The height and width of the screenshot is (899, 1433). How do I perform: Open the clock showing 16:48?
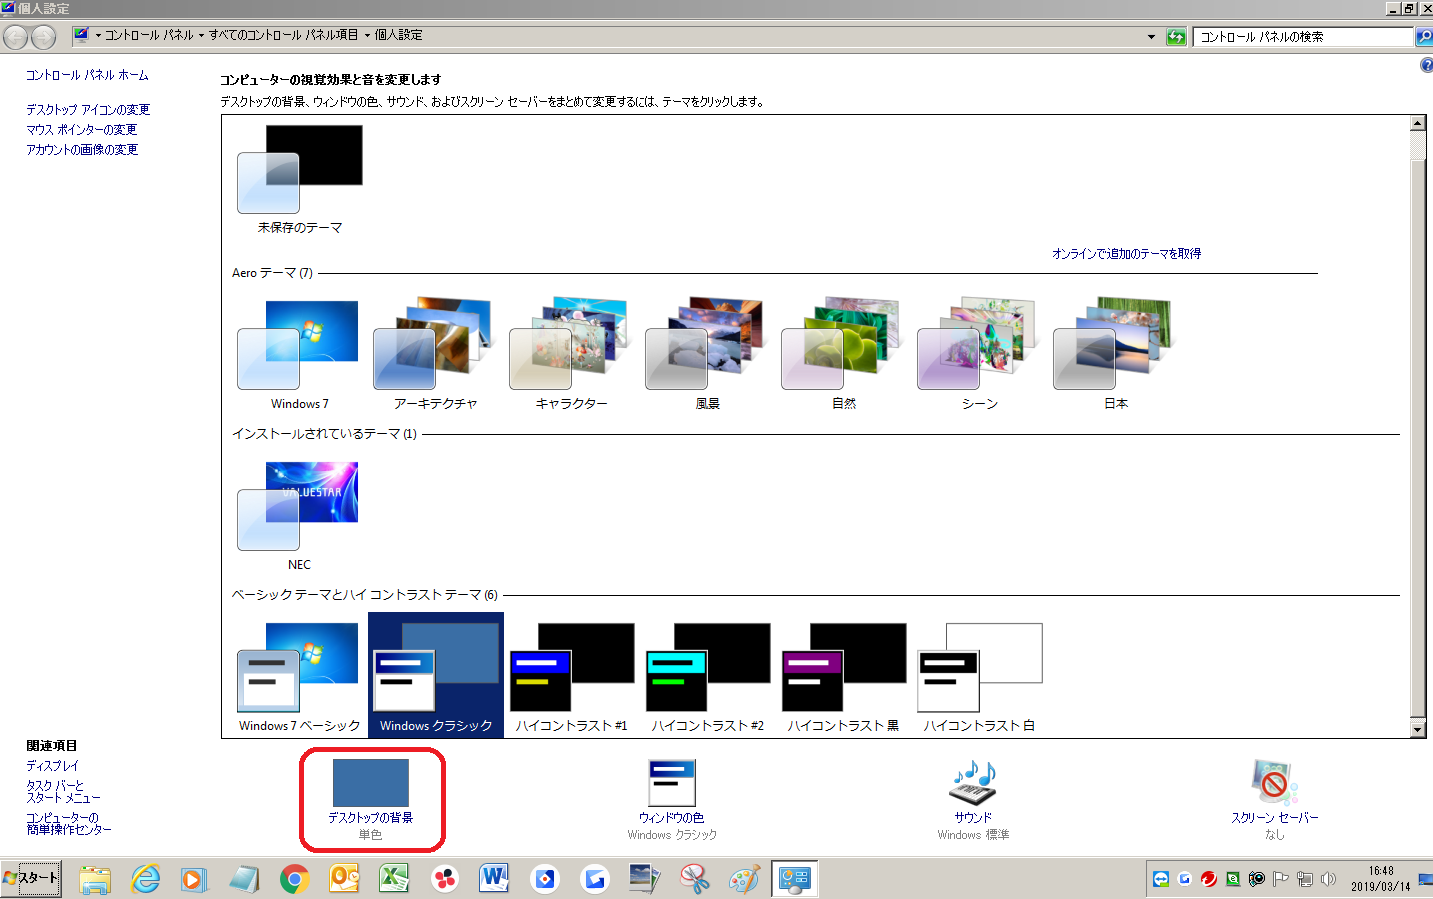coord(1381,879)
